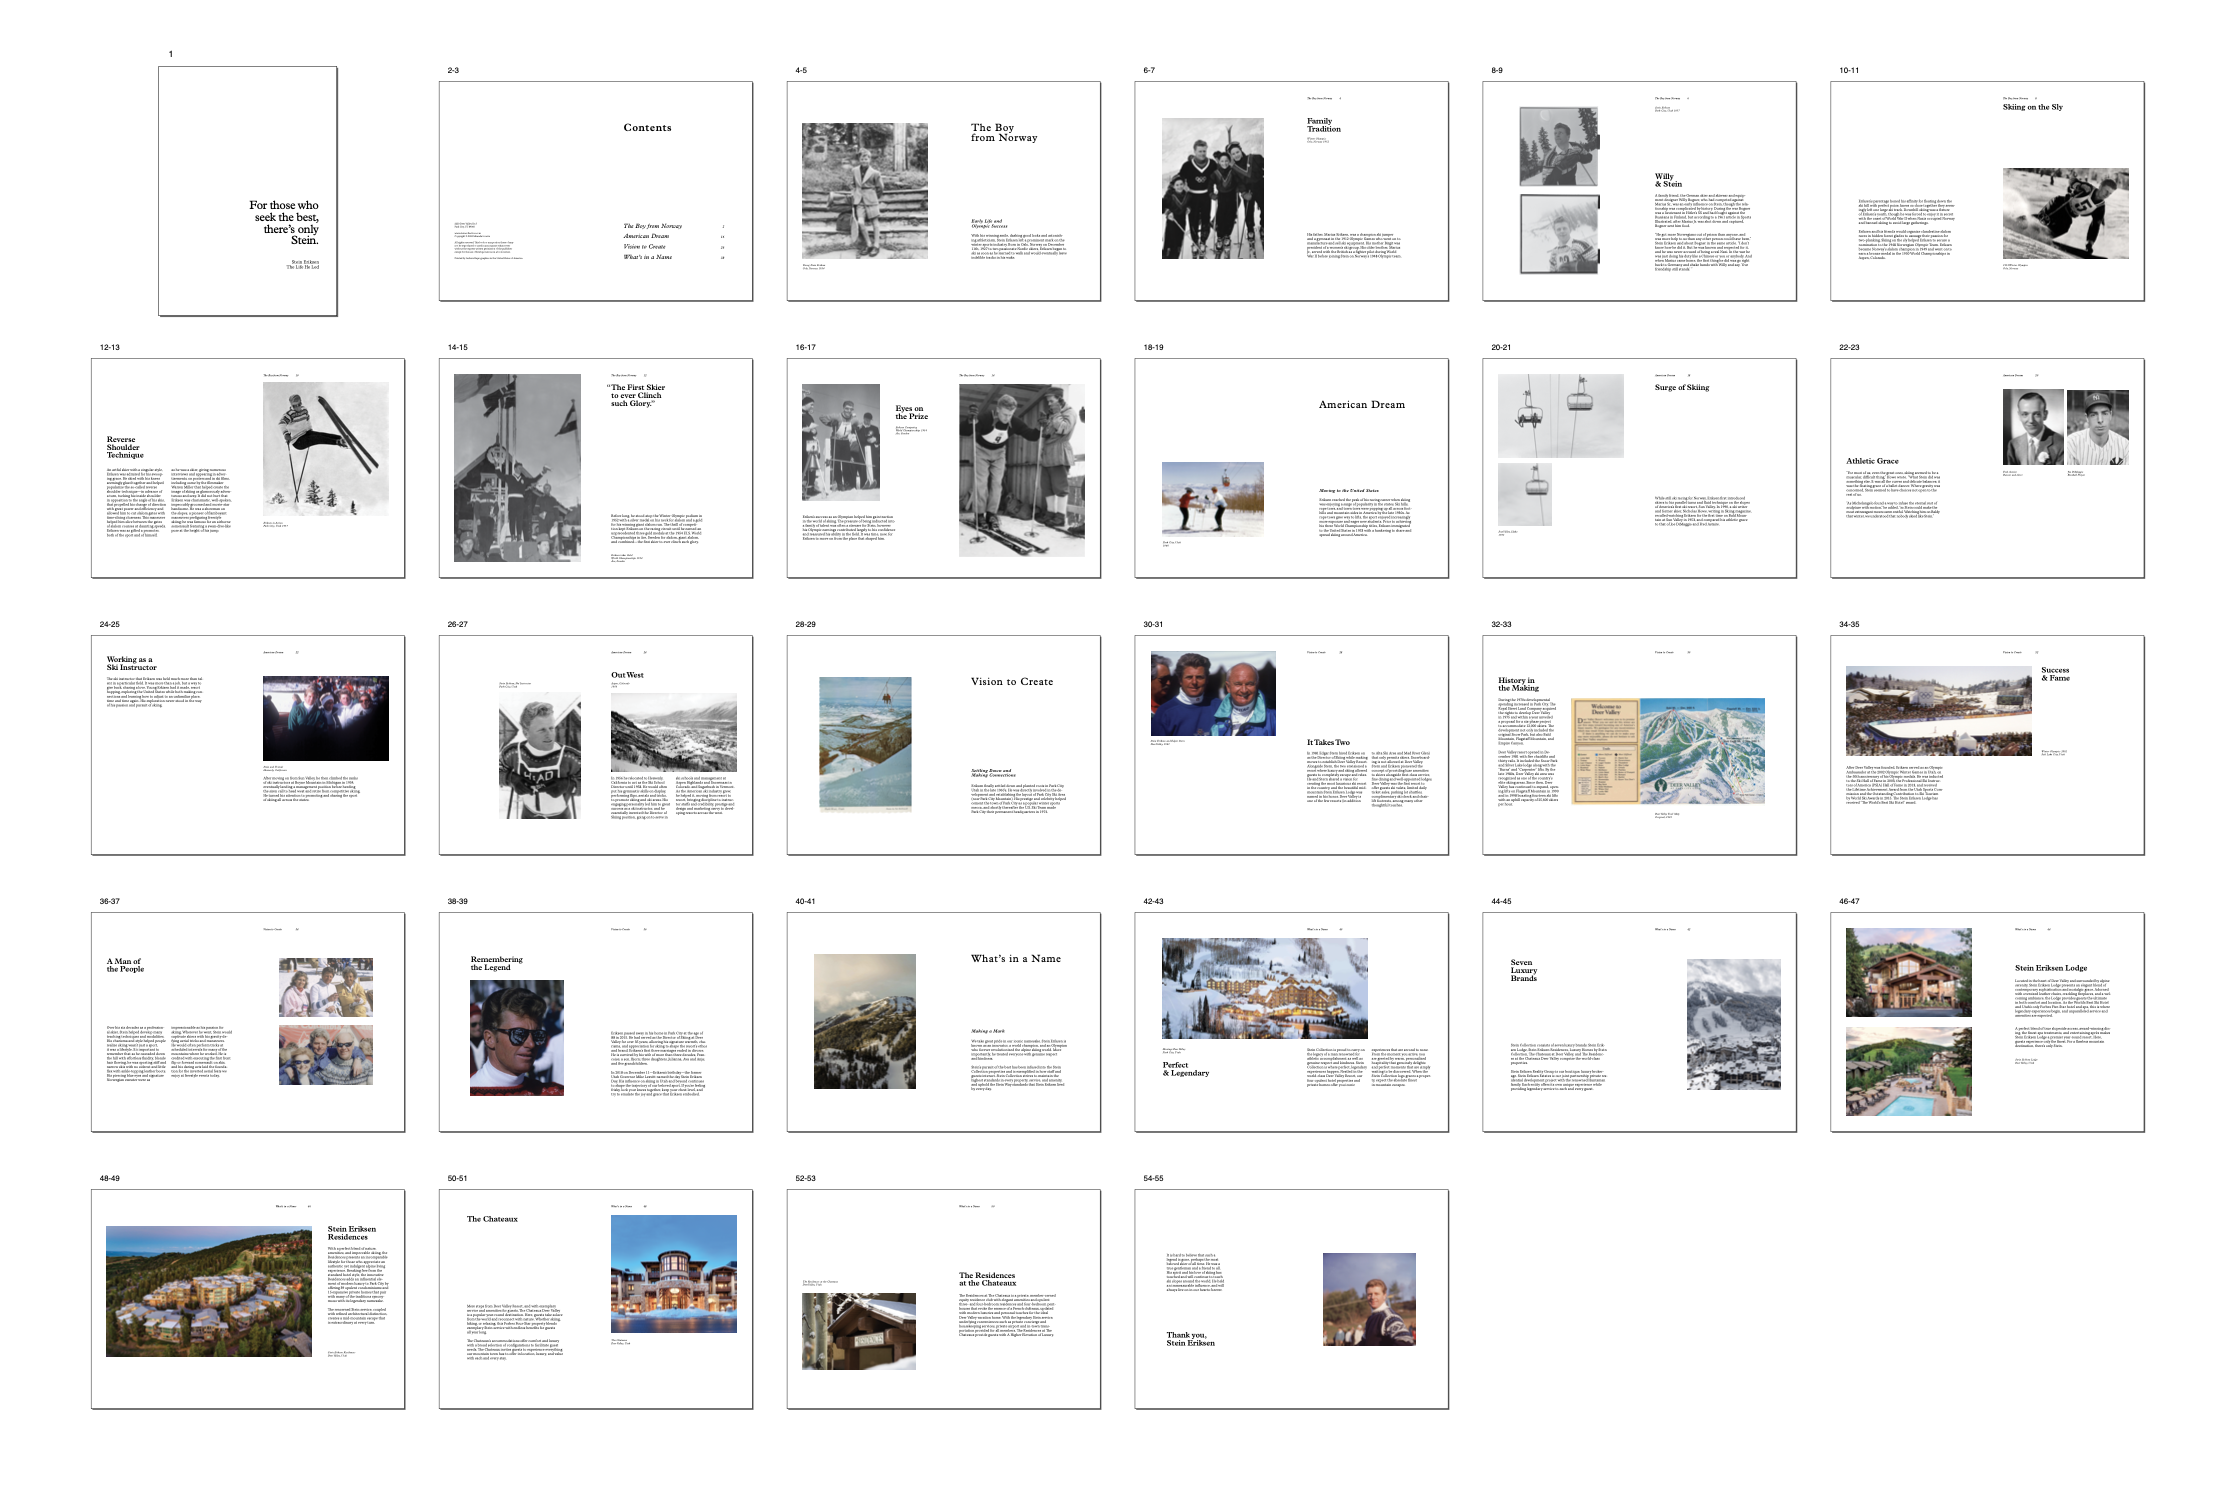Open 'Remembering the Legend' spread 38-39

(x=595, y=1022)
